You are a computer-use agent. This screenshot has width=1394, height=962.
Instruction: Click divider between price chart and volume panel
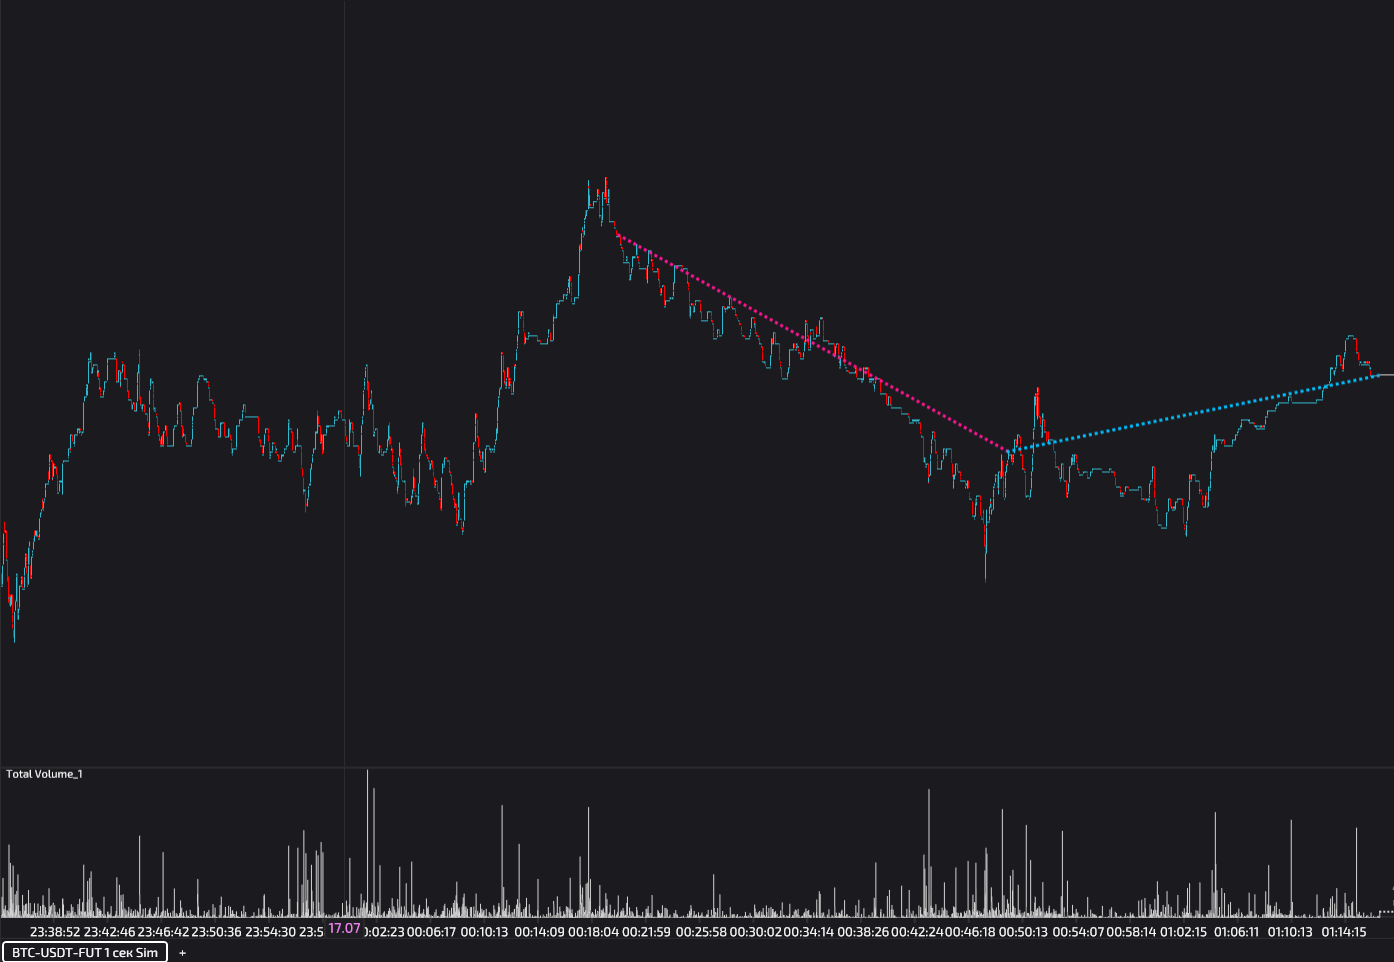click(697, 767)
